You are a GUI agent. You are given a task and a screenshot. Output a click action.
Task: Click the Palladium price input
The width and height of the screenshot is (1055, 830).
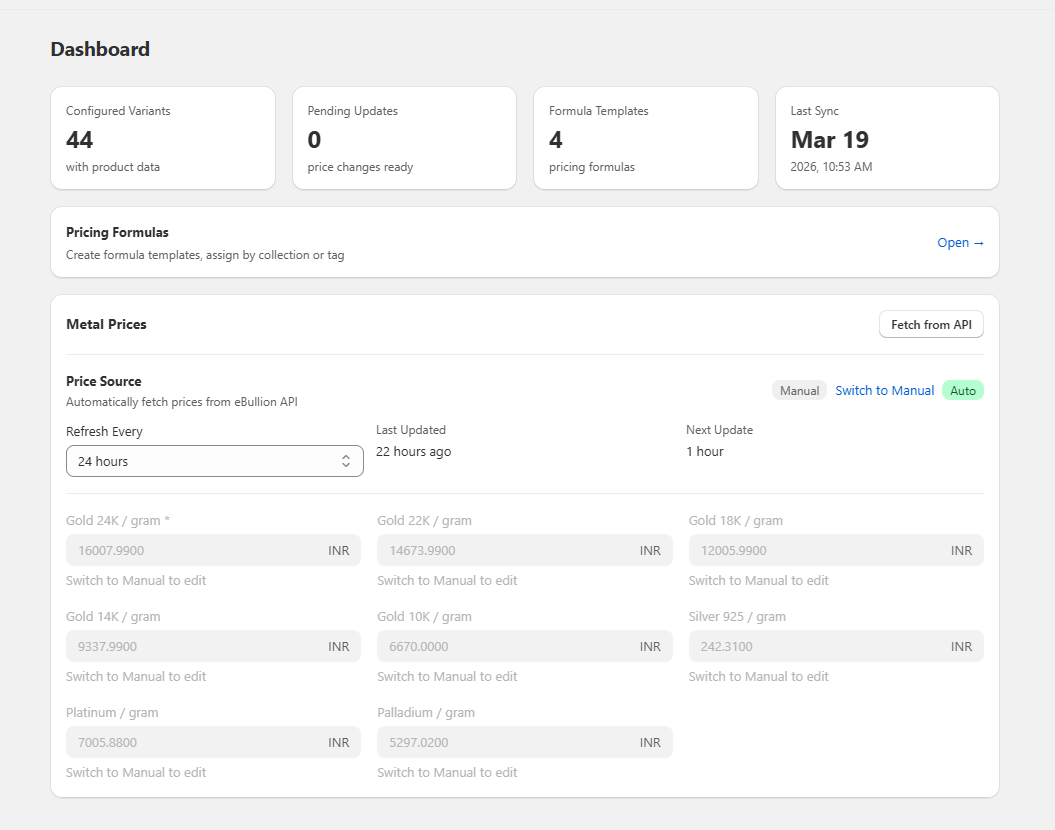click(524, 742)
